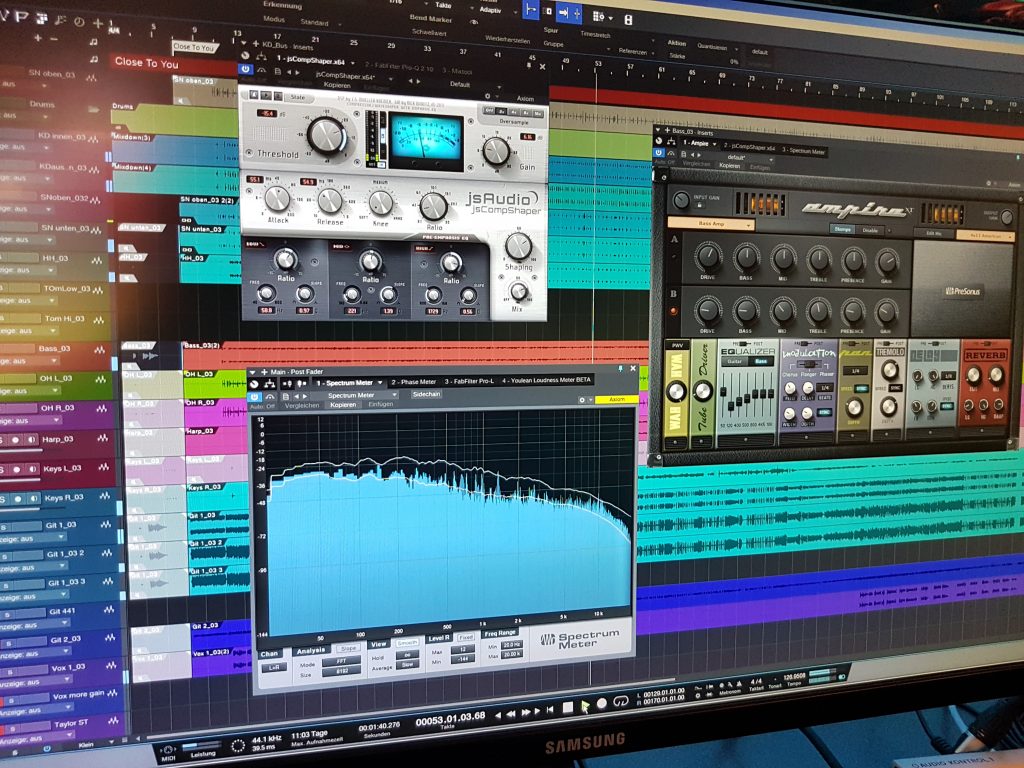The height and width of the screenshot is (768, 1024).
Task: Open the Youlean Loudness Meter BETA tab
Action: click(x=546, y=379)
